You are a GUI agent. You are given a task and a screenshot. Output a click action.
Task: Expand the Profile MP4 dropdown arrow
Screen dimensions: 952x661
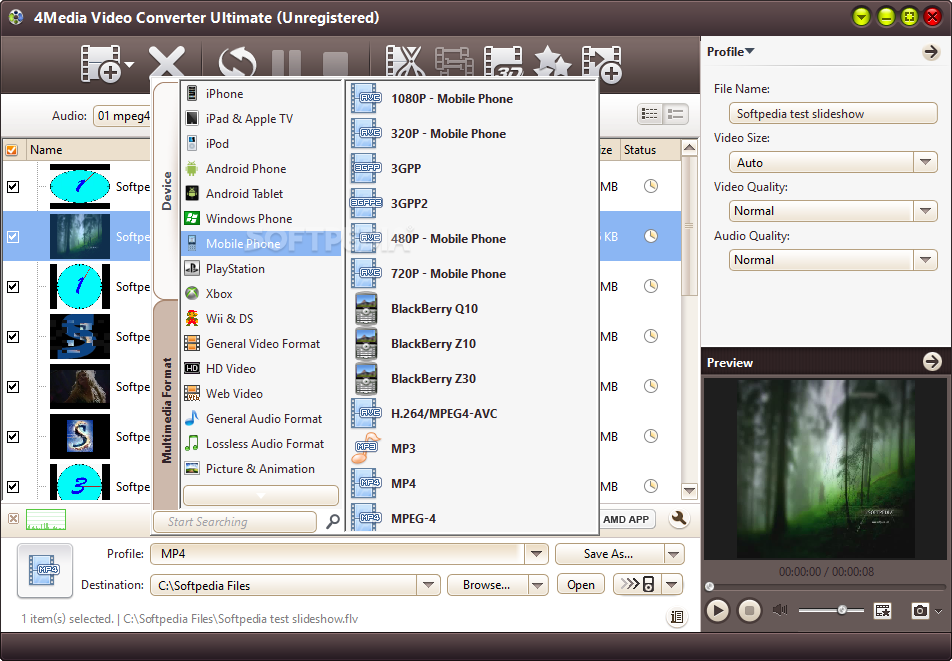[x=536, y=554]
